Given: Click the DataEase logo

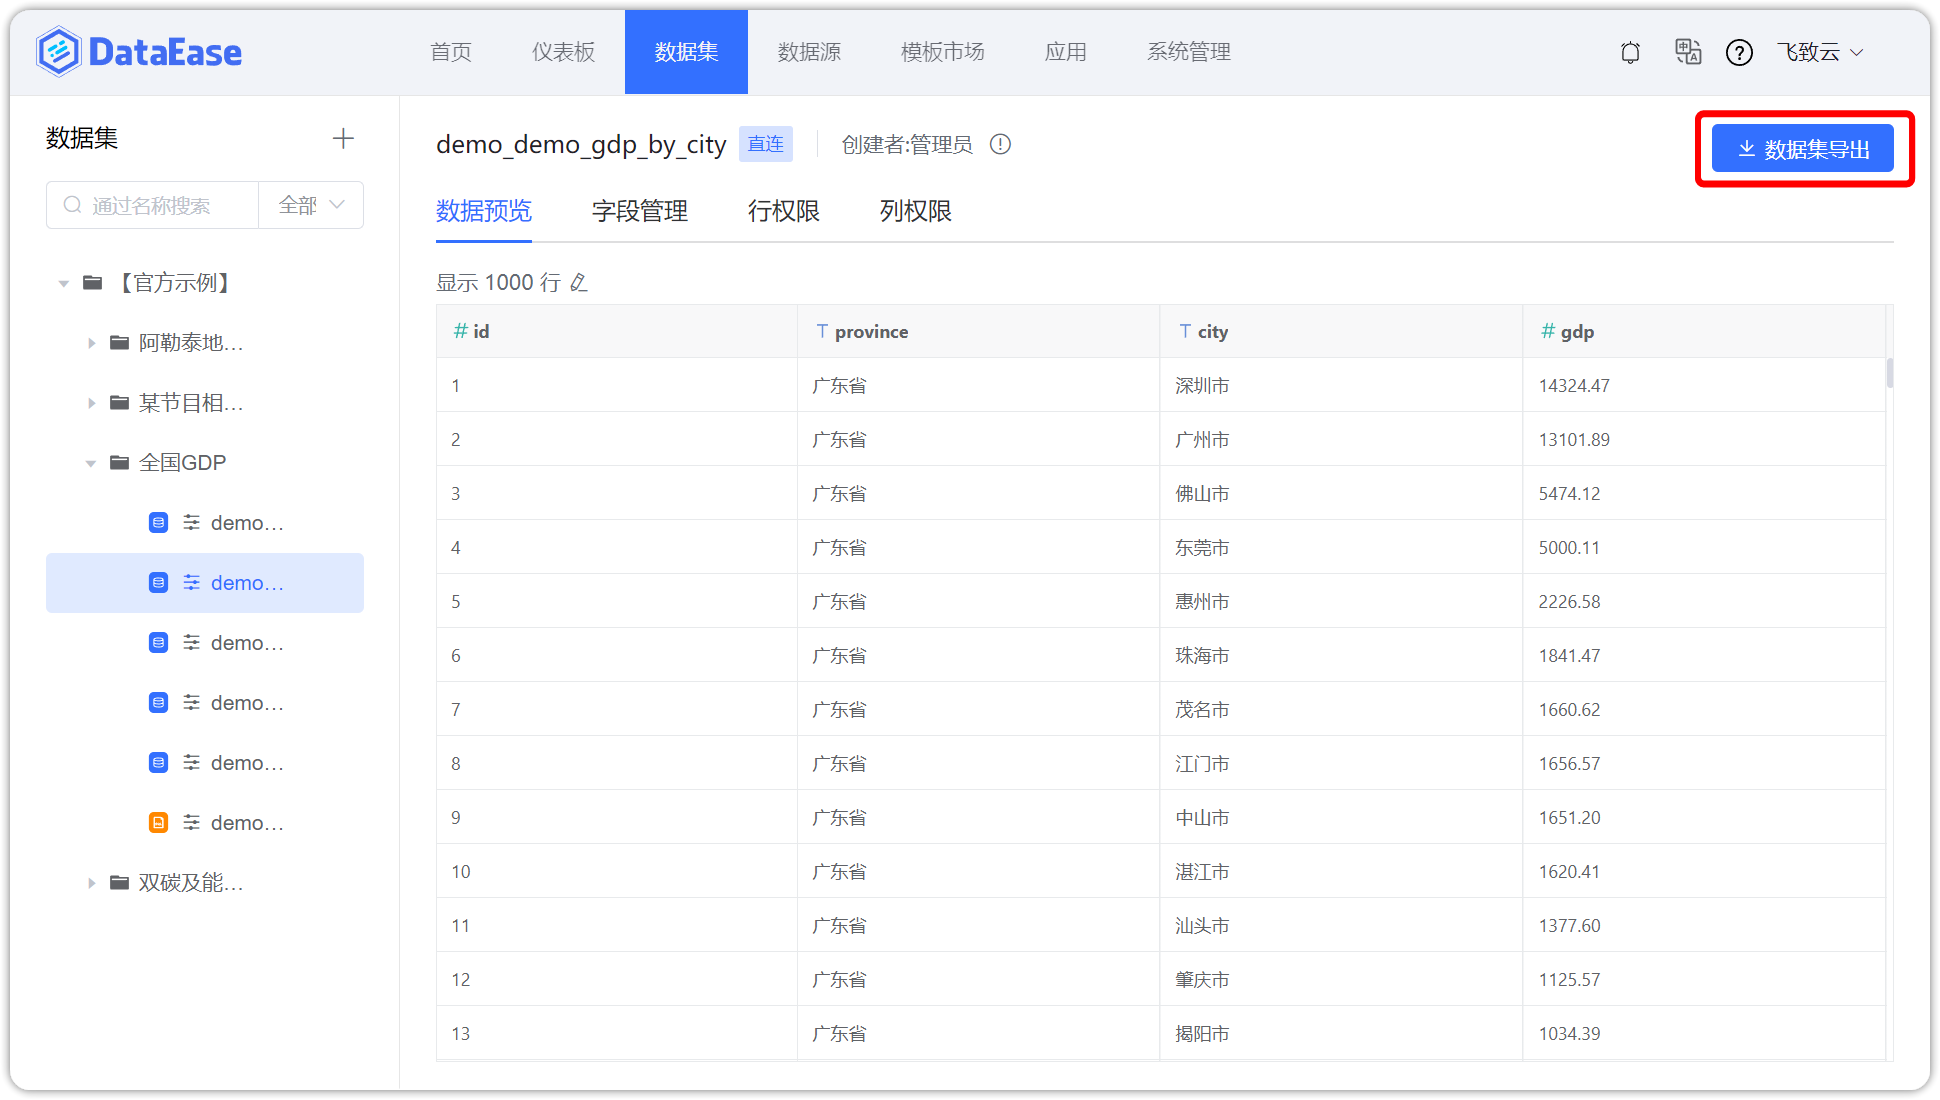Looking at the screenshot, I should click(140, 52).
